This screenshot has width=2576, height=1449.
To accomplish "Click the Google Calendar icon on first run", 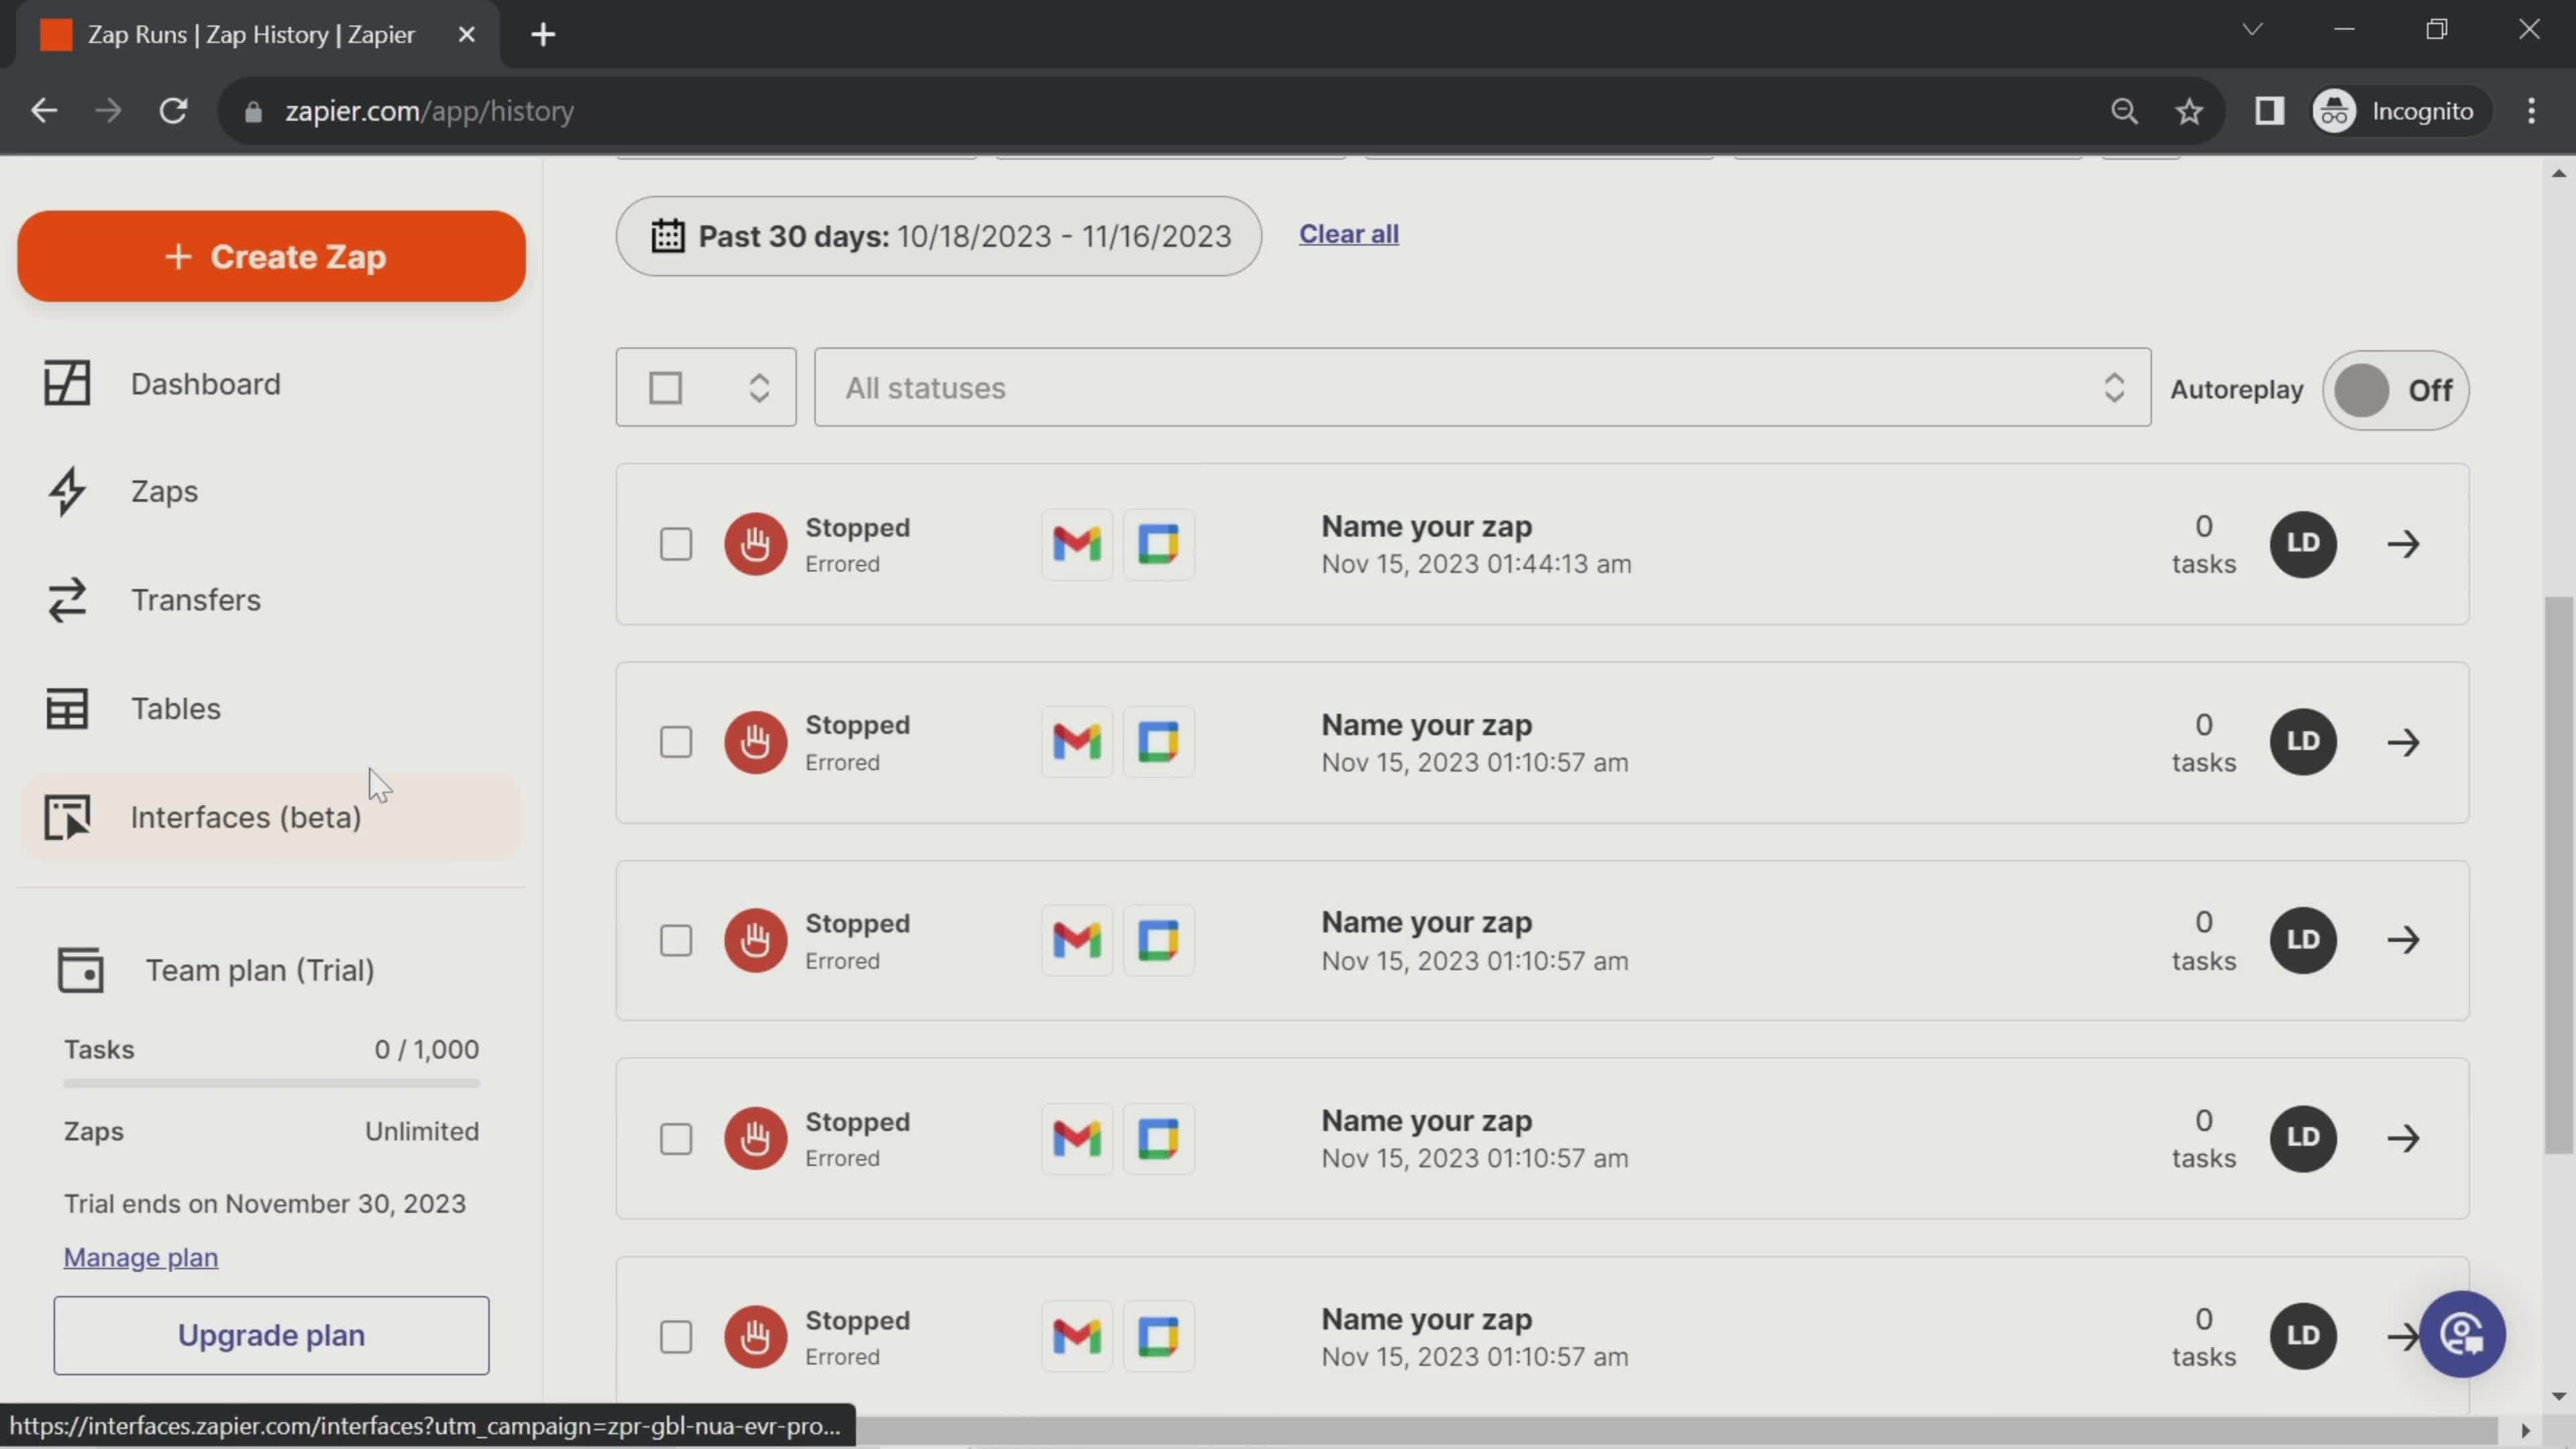I will coord(1158,544).
